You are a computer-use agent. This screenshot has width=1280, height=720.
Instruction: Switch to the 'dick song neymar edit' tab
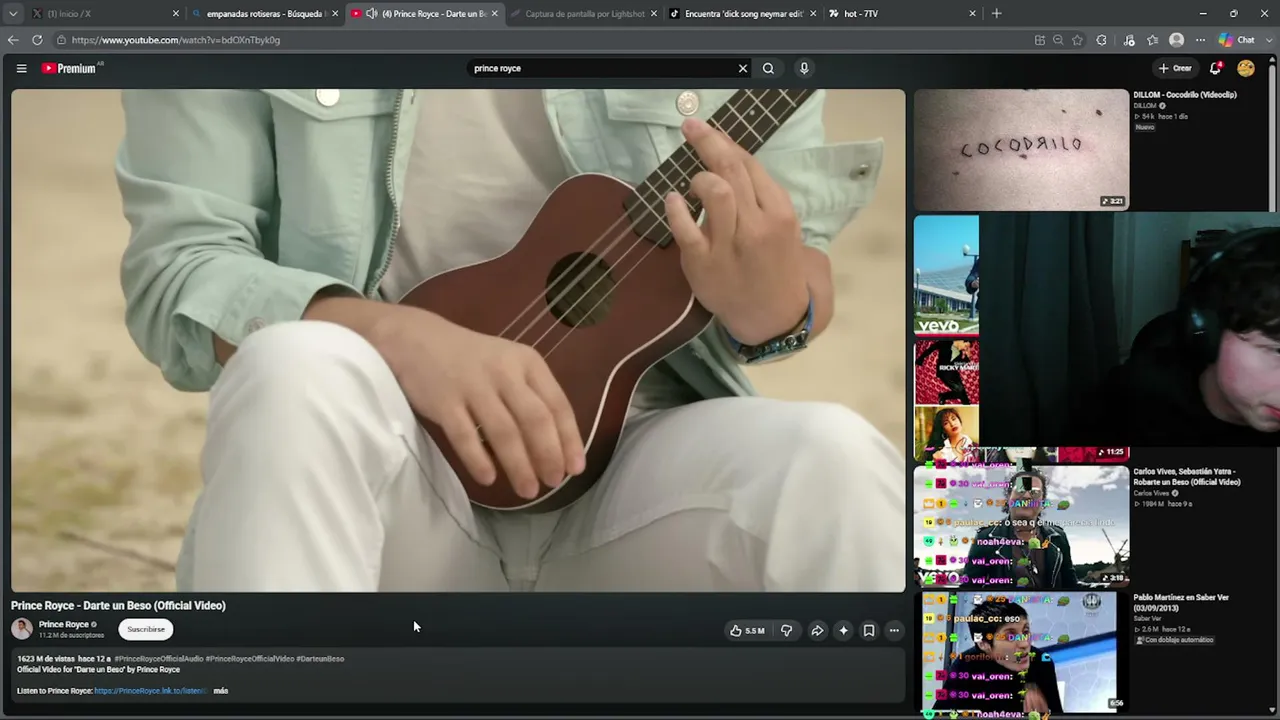pyautogui.click(x=743, y=14)
